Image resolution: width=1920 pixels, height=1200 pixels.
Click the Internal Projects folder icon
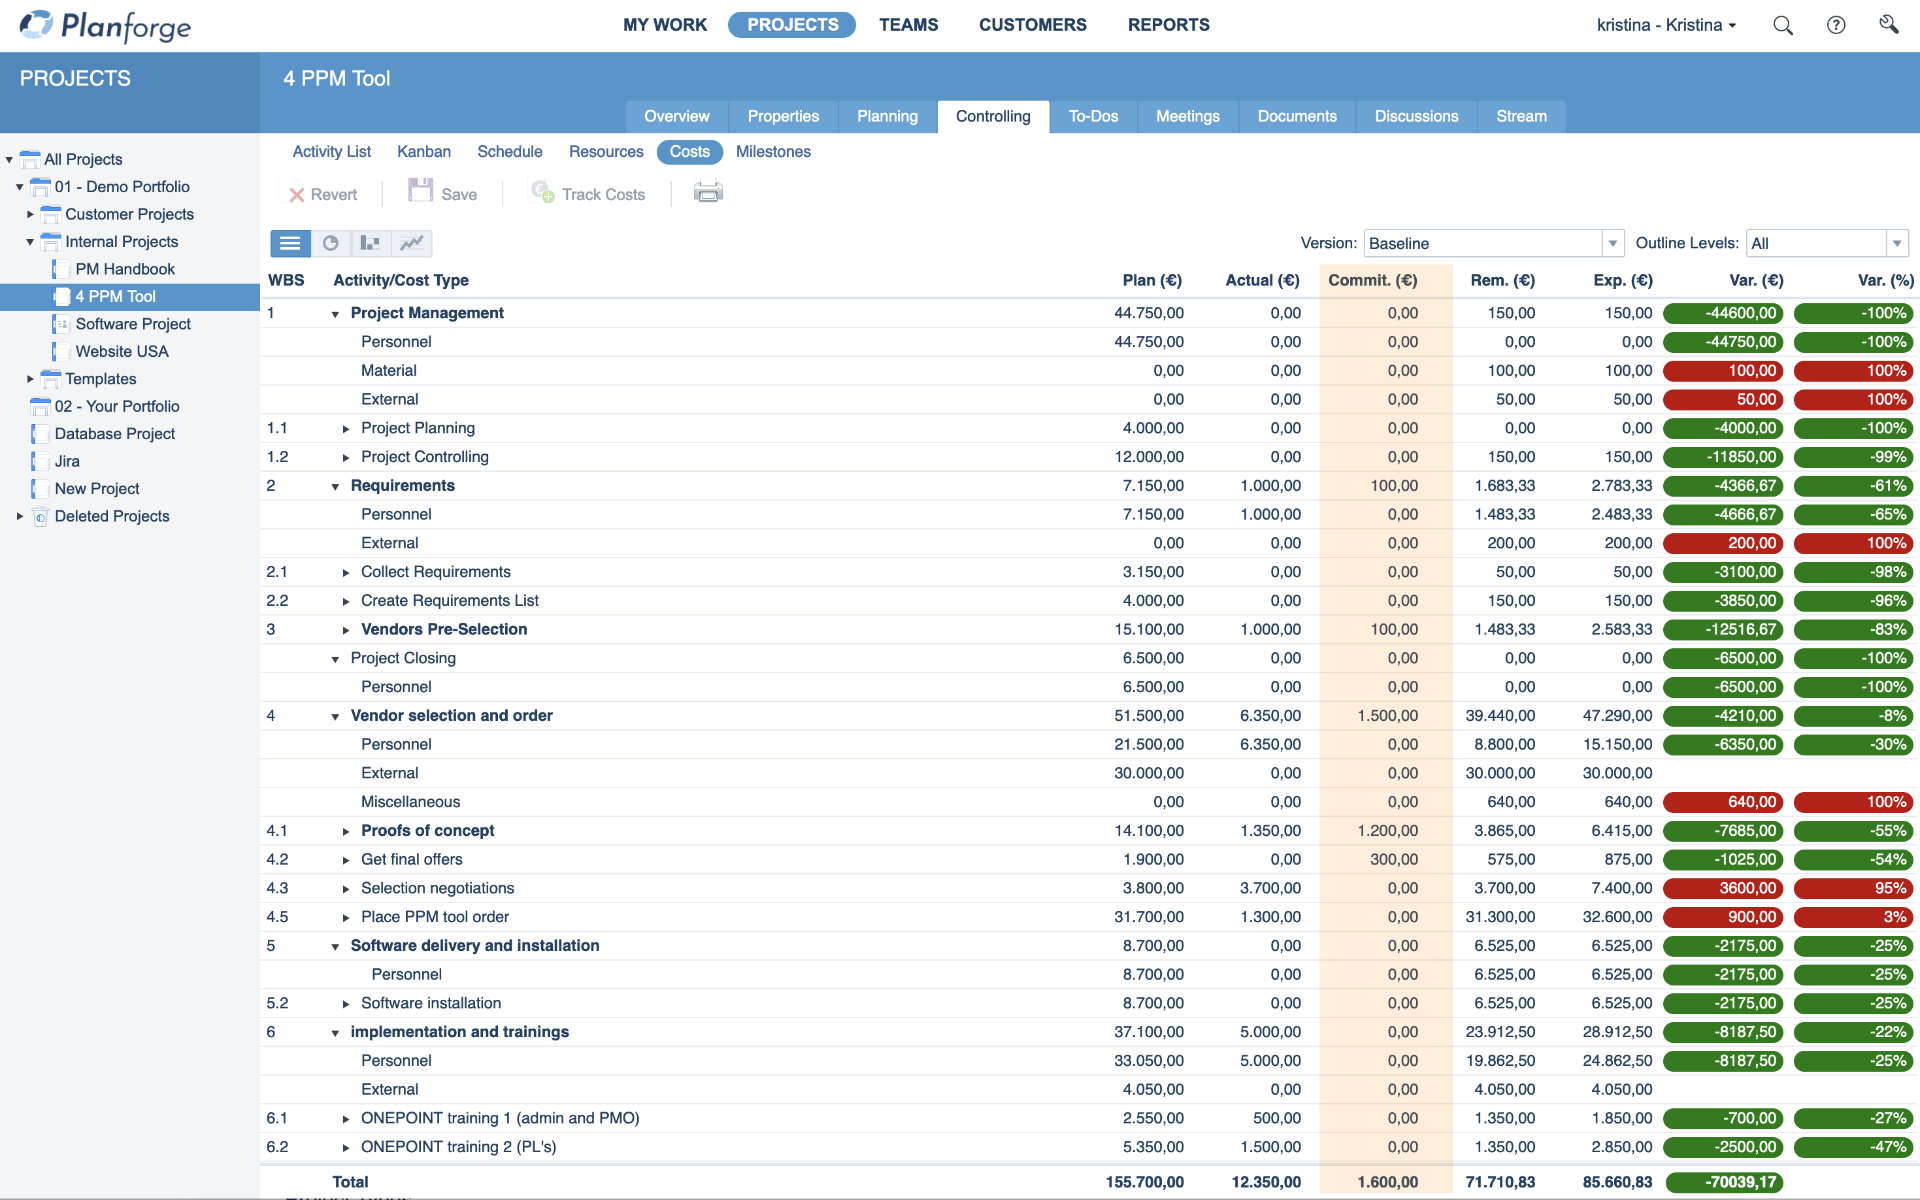[51, 242]
